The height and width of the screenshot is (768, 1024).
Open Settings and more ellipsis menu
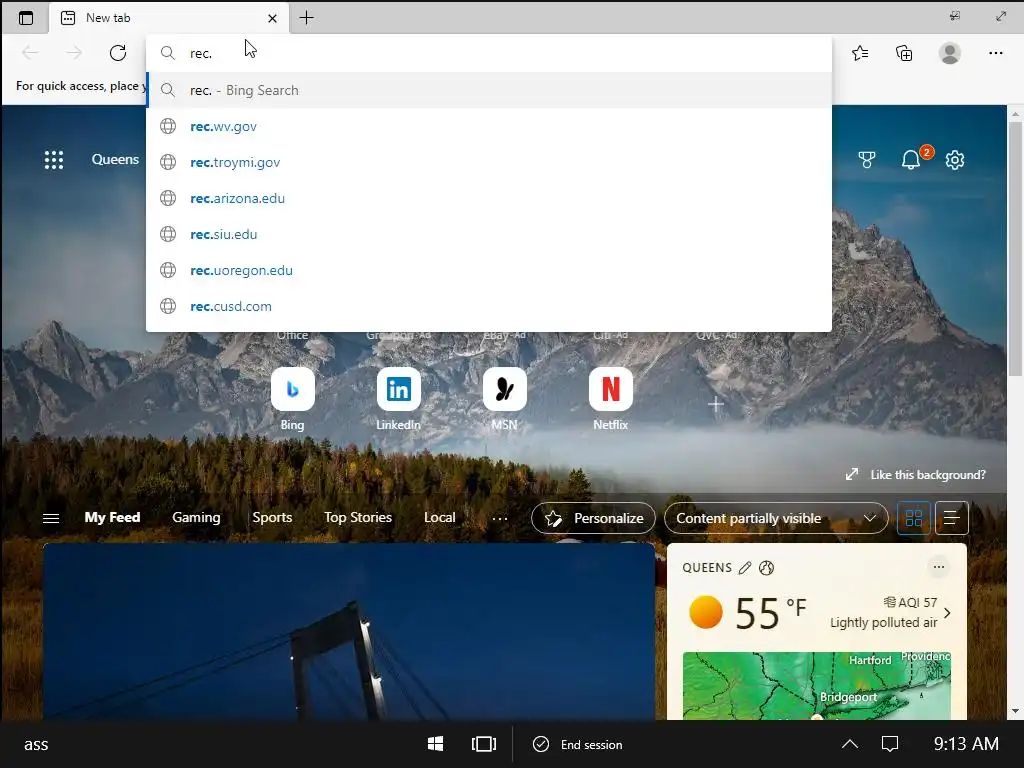pyautogui.click(x=995, y=53)
